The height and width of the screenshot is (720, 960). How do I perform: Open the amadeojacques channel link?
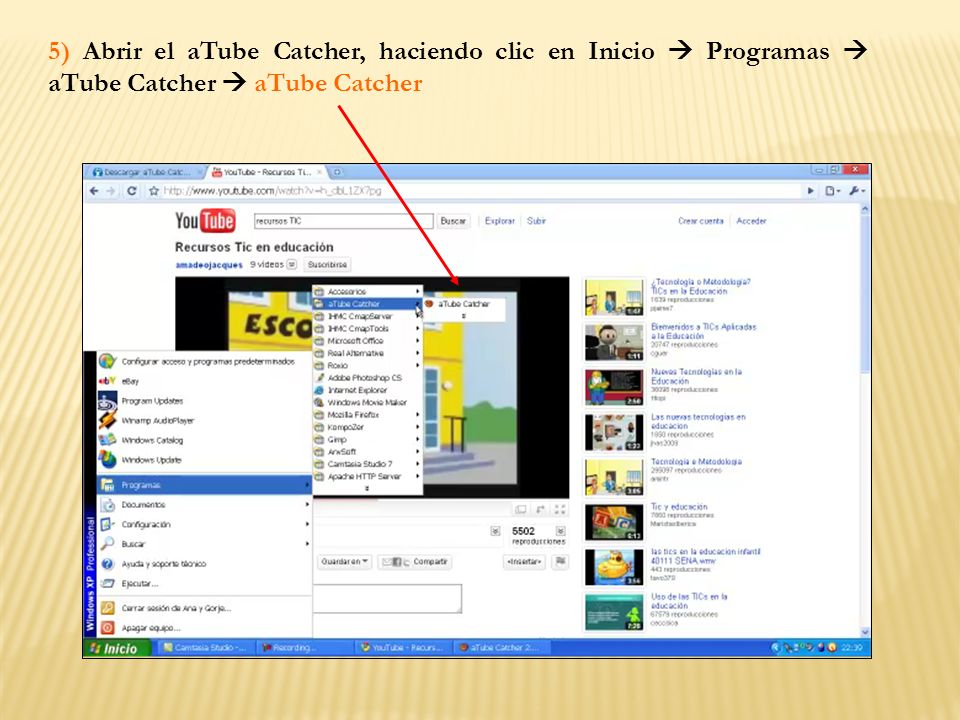click(x=209, y=265)
